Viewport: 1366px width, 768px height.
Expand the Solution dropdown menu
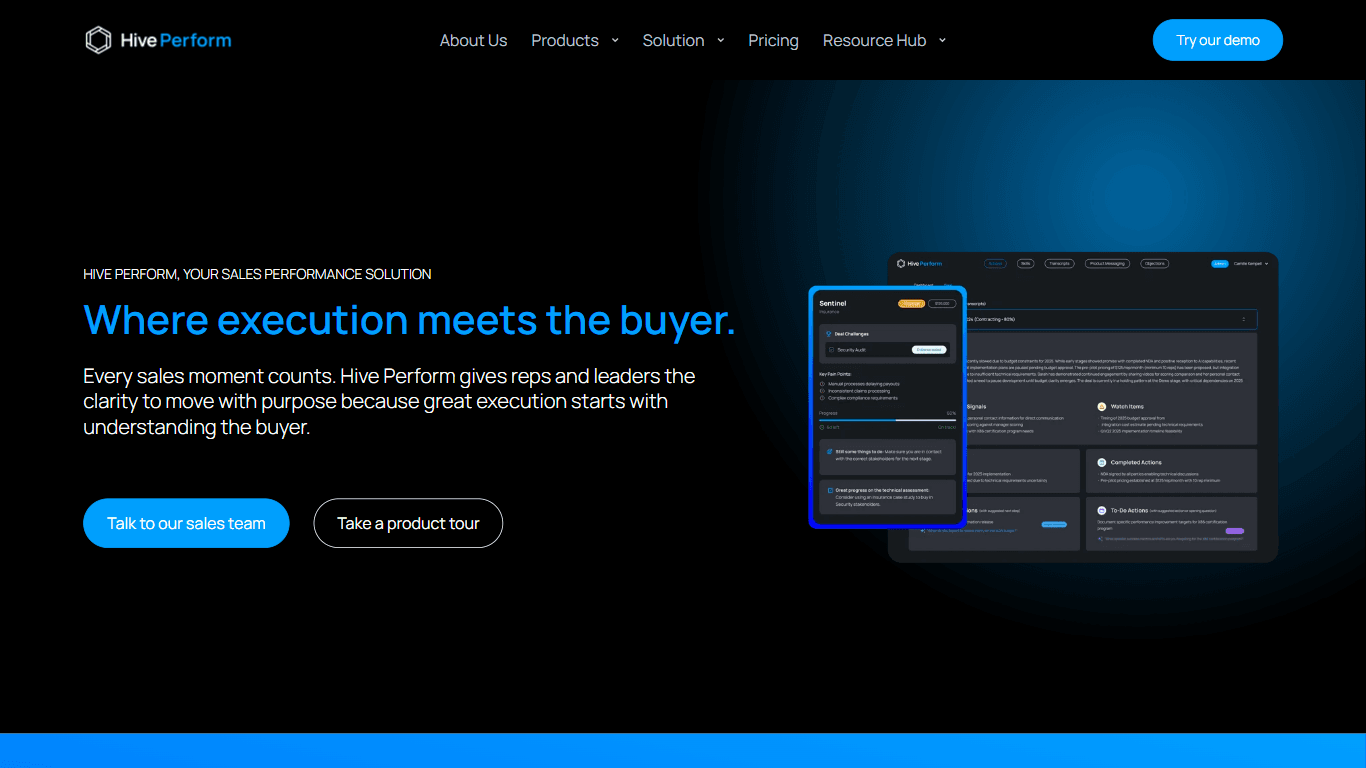[x=684, y=40]
